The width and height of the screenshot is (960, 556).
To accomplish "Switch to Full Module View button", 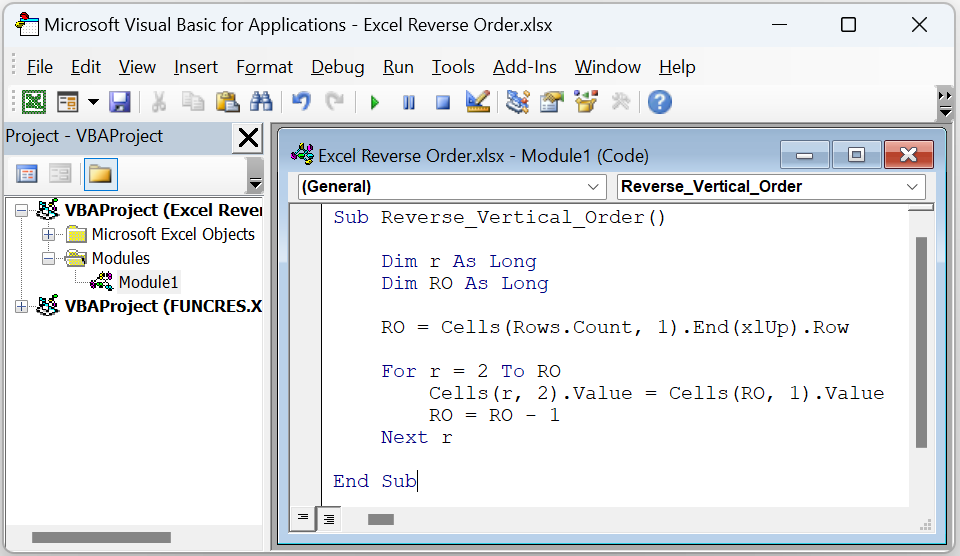I will coord(329,519).
